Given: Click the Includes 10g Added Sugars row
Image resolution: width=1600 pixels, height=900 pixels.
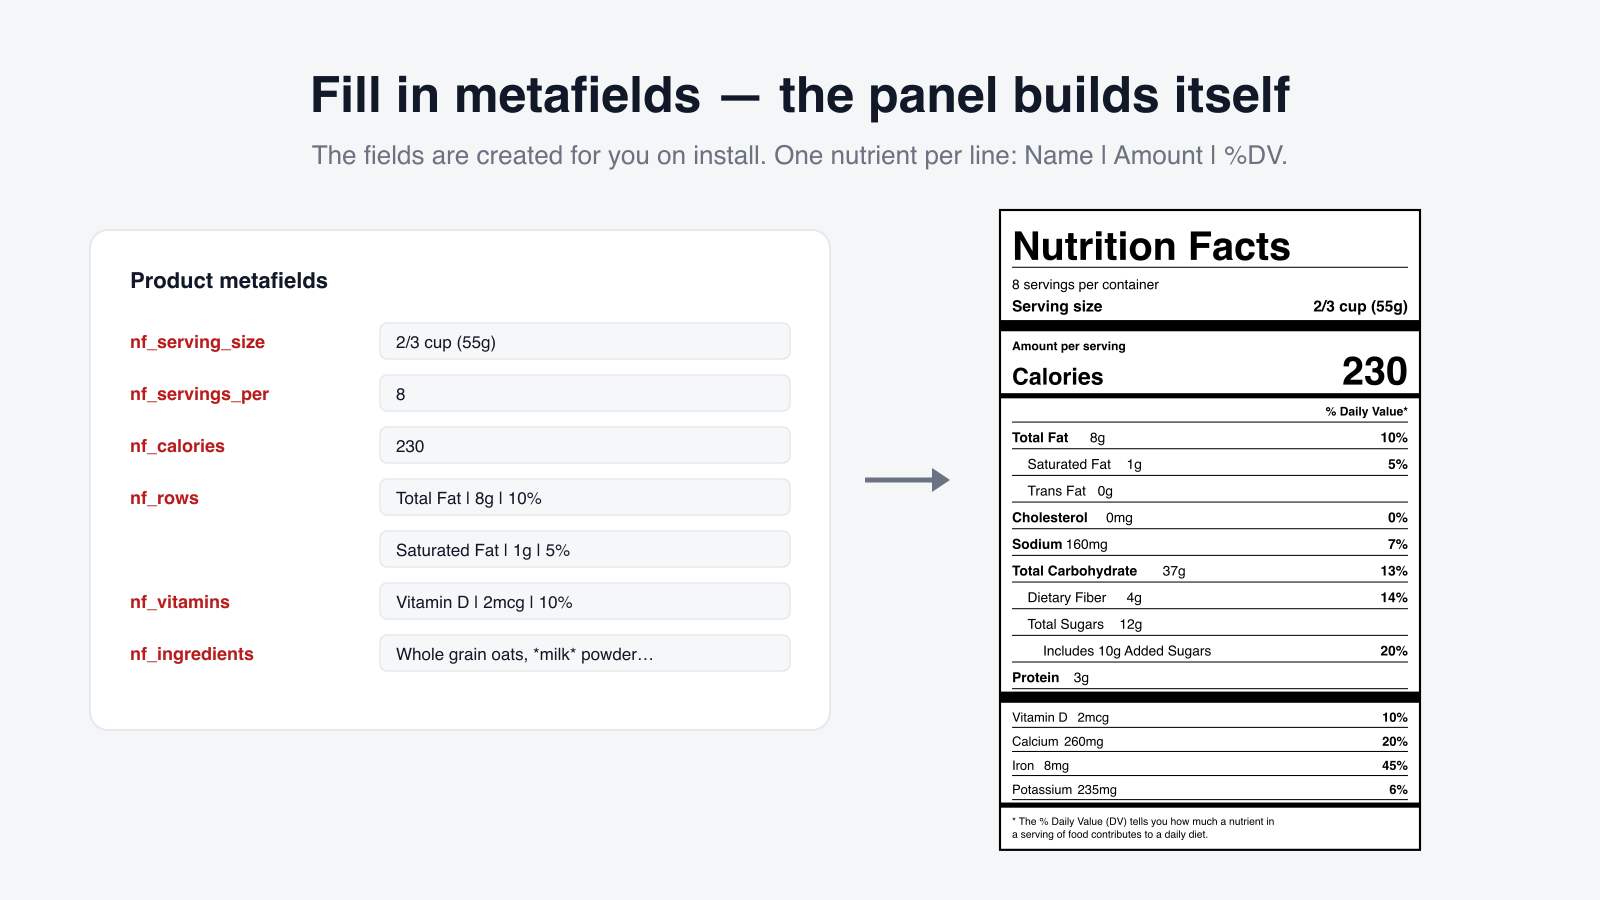Looking at the screenshot, I should pos(1210,651).
